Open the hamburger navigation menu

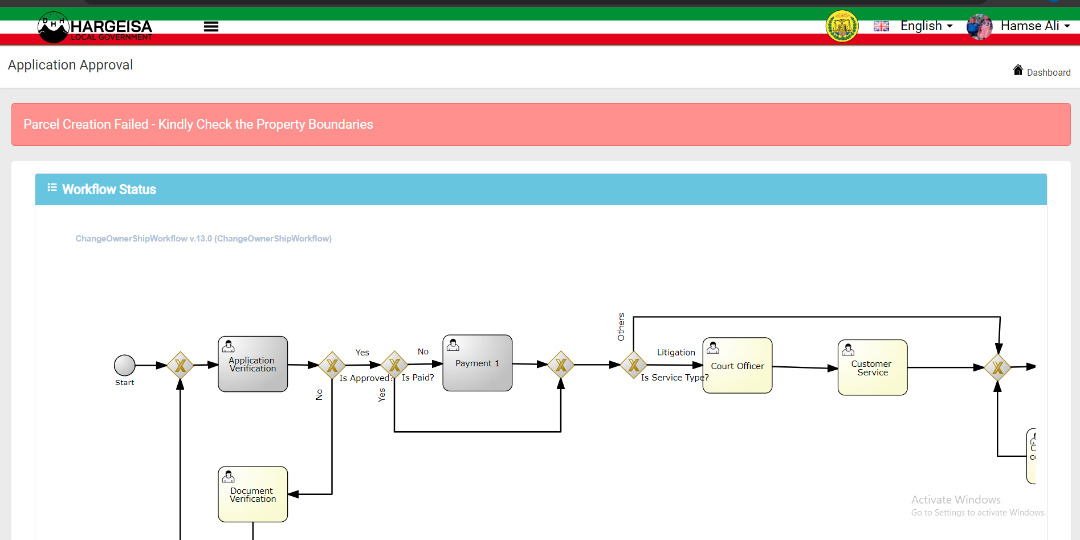click(211, 26)
